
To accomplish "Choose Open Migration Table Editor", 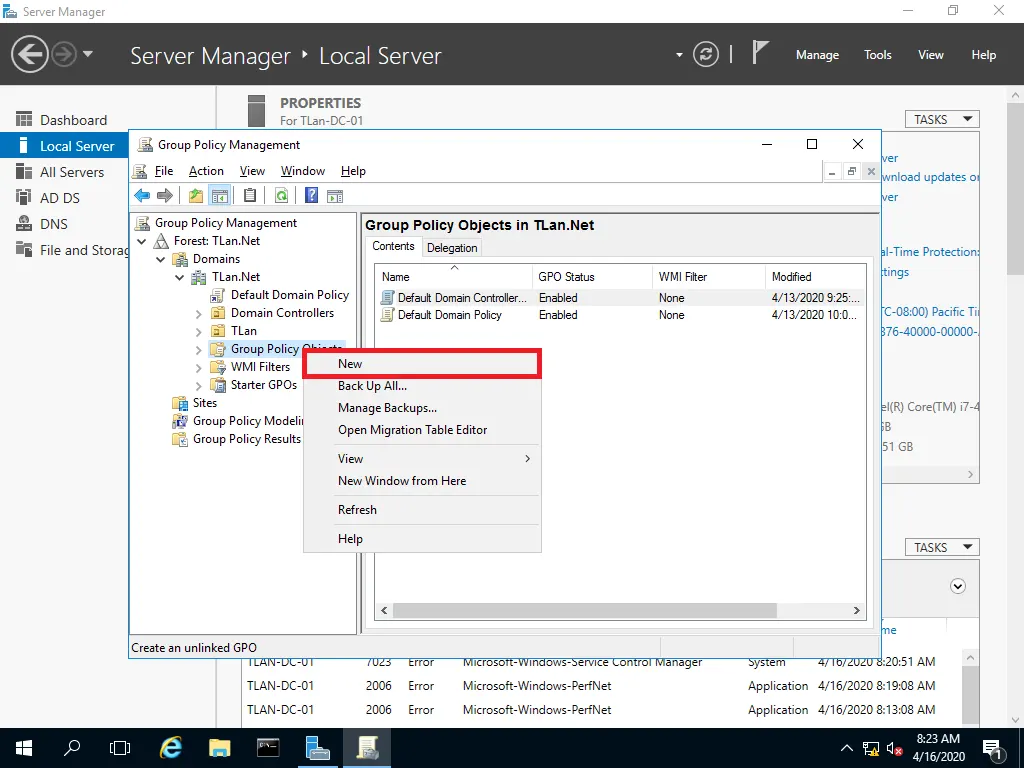I will click(x=422, y=430).
